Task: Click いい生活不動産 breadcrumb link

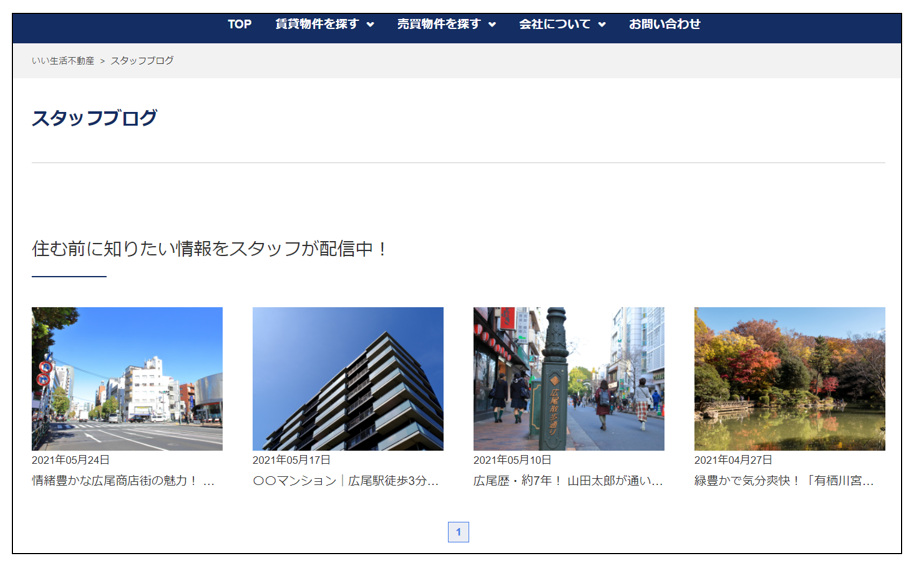Action: [x=63, y=61]
